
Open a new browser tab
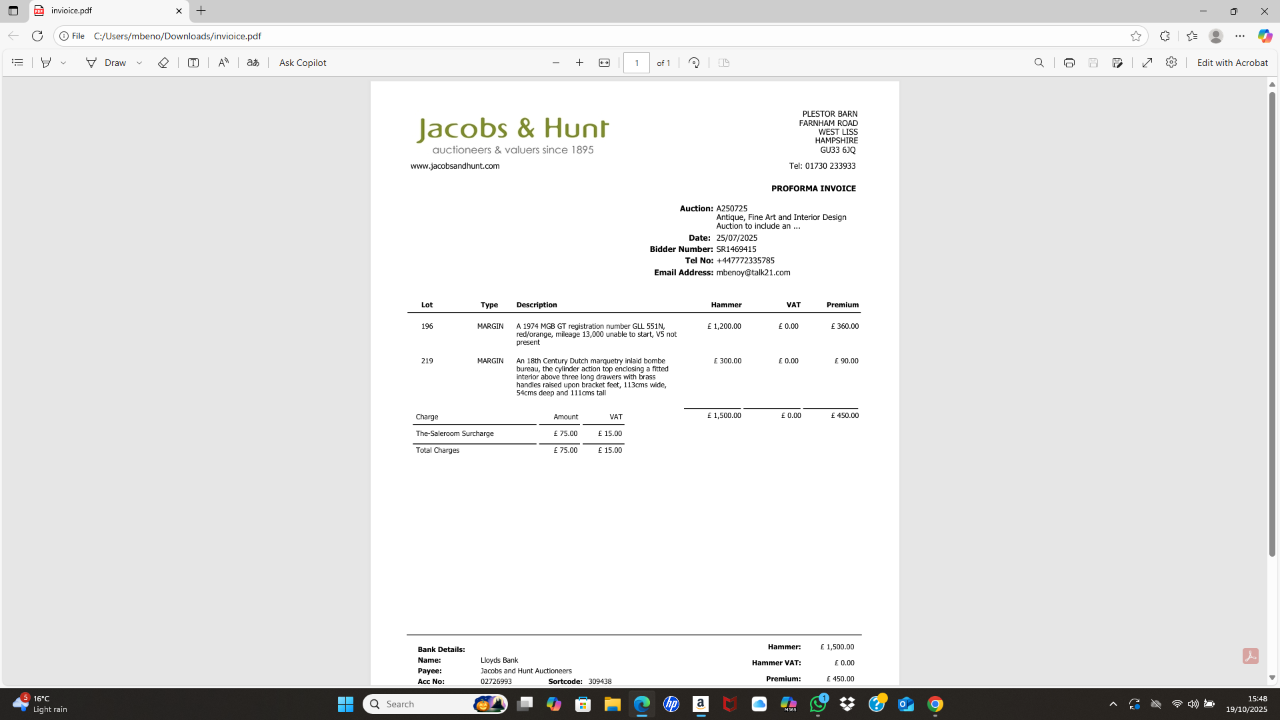click(201, 11)
